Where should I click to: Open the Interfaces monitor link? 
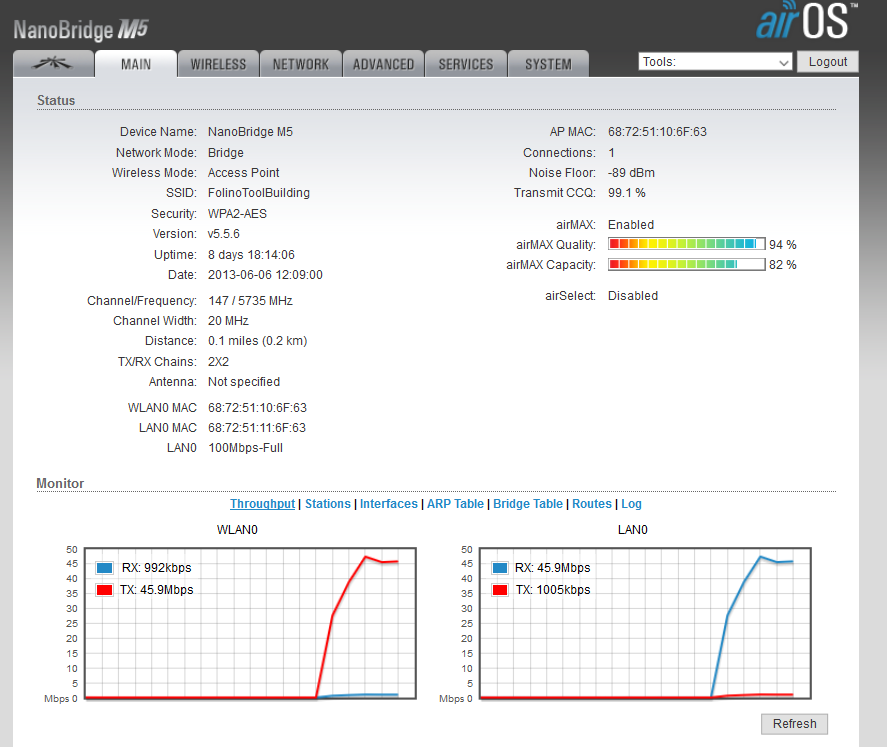pyautogui.click(x=388, y=504)
